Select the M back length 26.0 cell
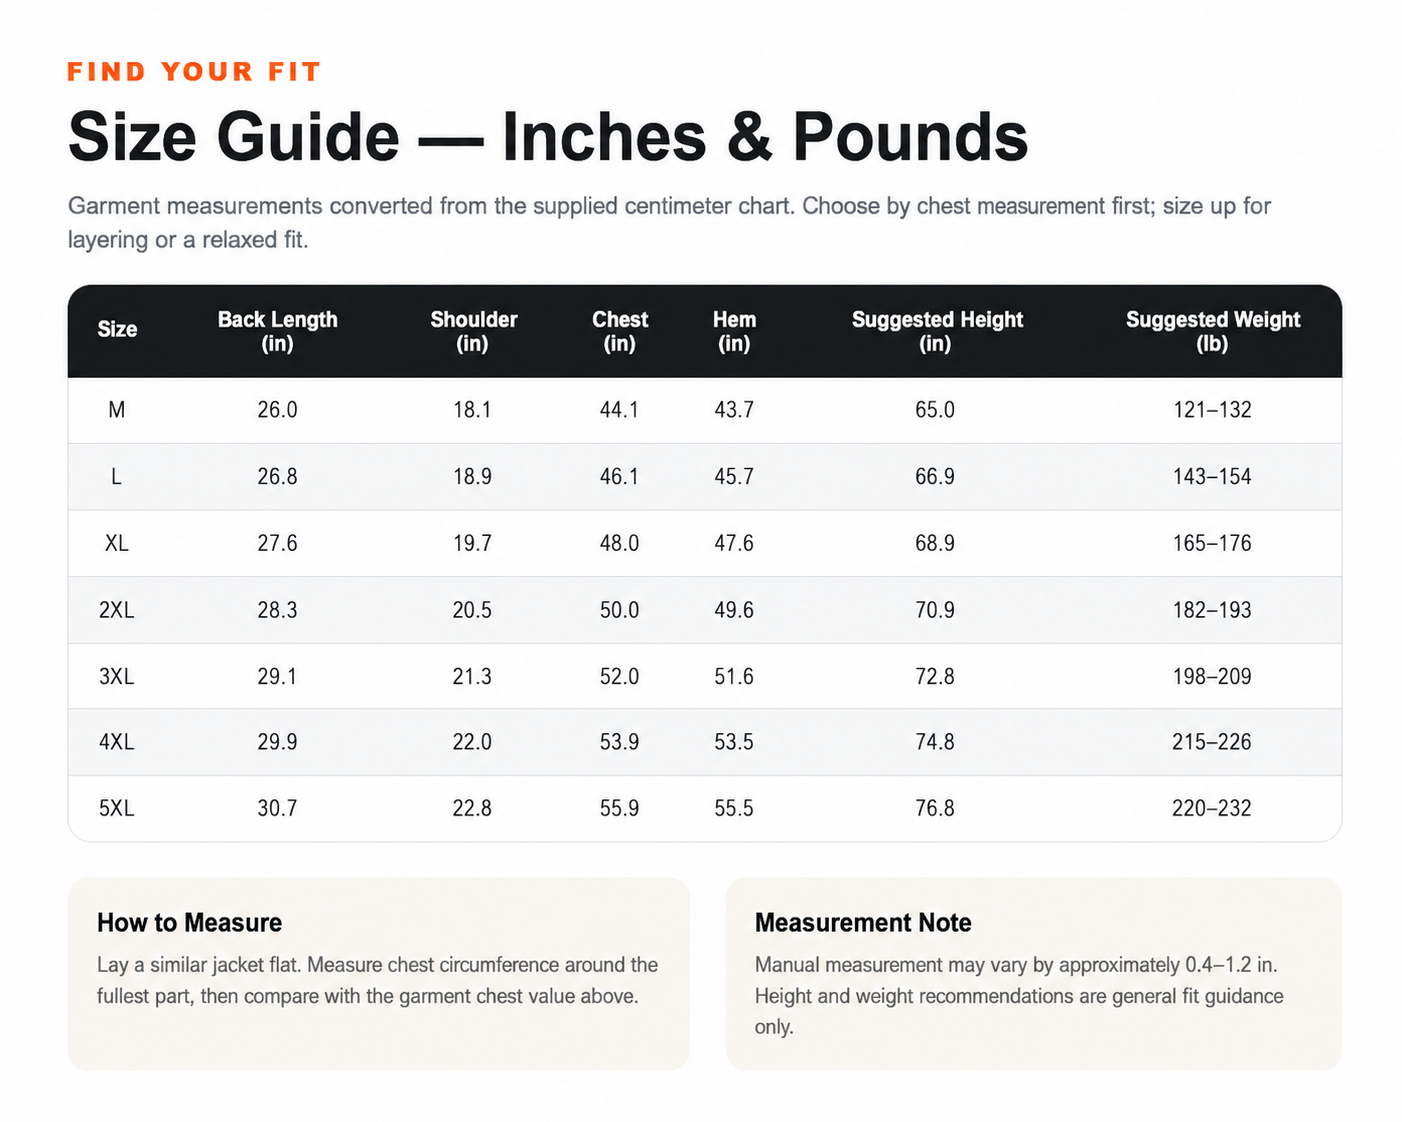 click(x=277, y=410)
